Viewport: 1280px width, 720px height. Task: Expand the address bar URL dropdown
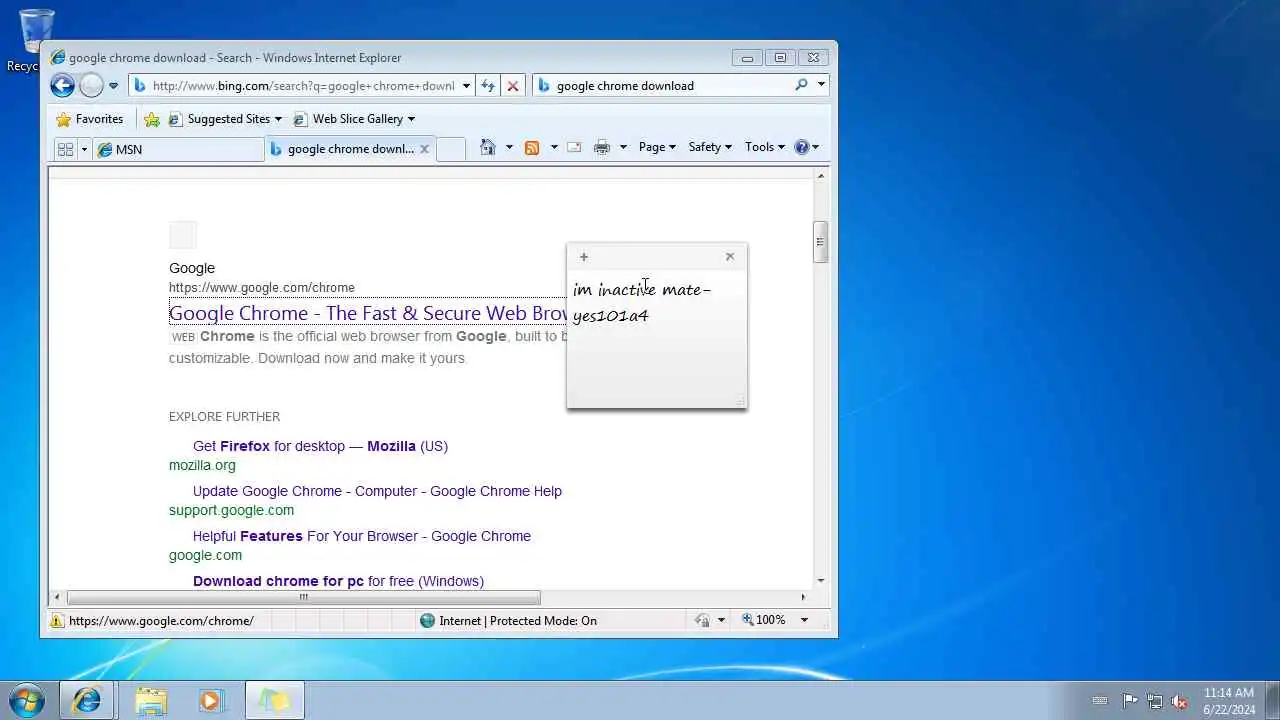(x=466, y=86)
